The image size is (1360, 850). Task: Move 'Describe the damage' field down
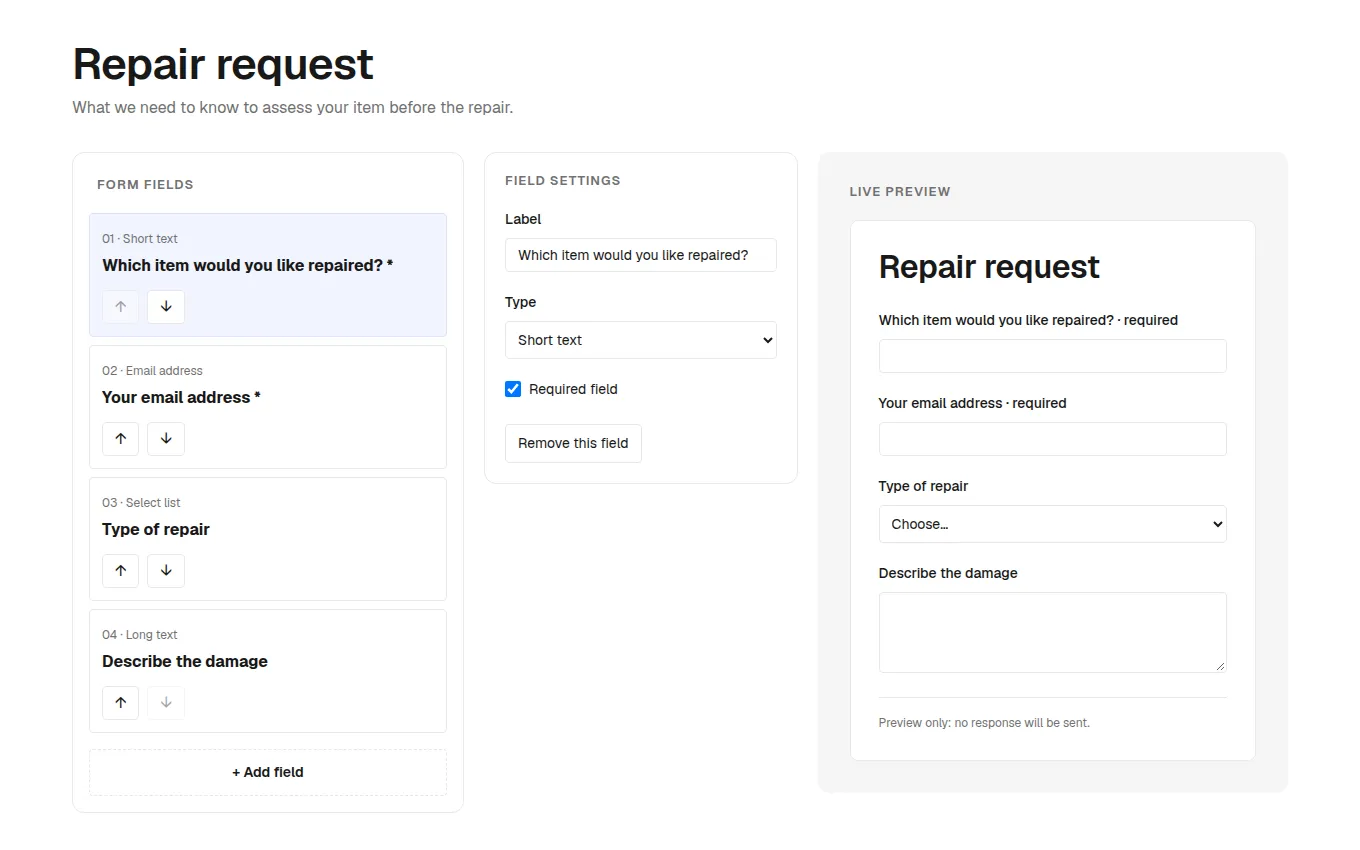(166, 703)
